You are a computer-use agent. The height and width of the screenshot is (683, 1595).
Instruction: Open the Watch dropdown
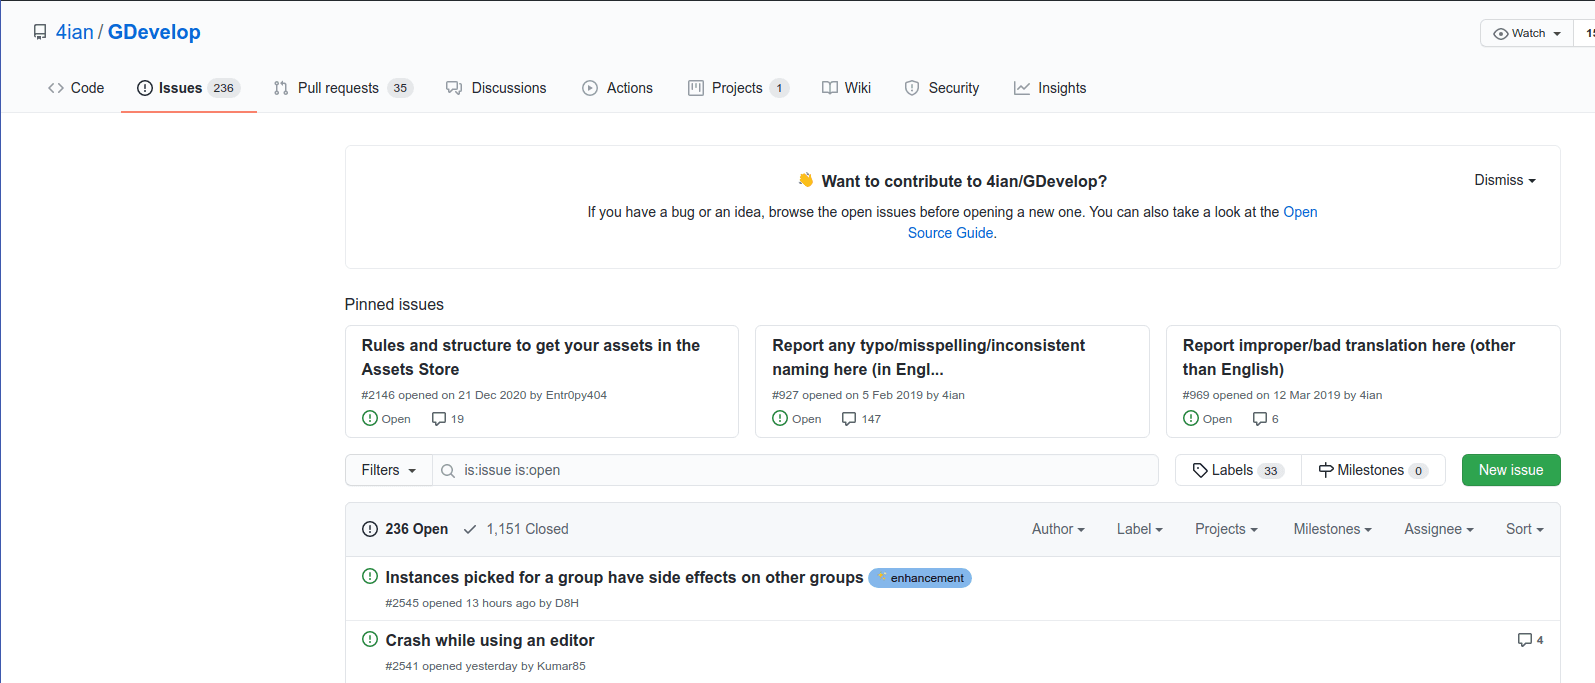(1526, 33)
